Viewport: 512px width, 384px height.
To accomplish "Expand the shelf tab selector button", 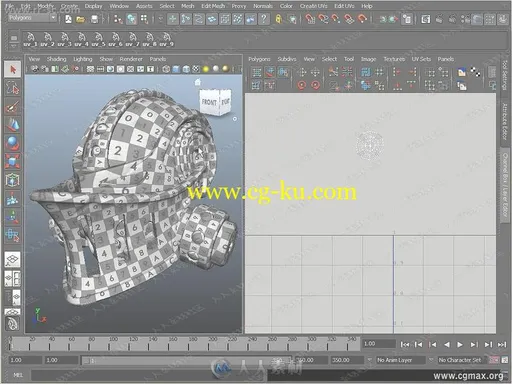I will pyautogui.click(x=14, y=38).
